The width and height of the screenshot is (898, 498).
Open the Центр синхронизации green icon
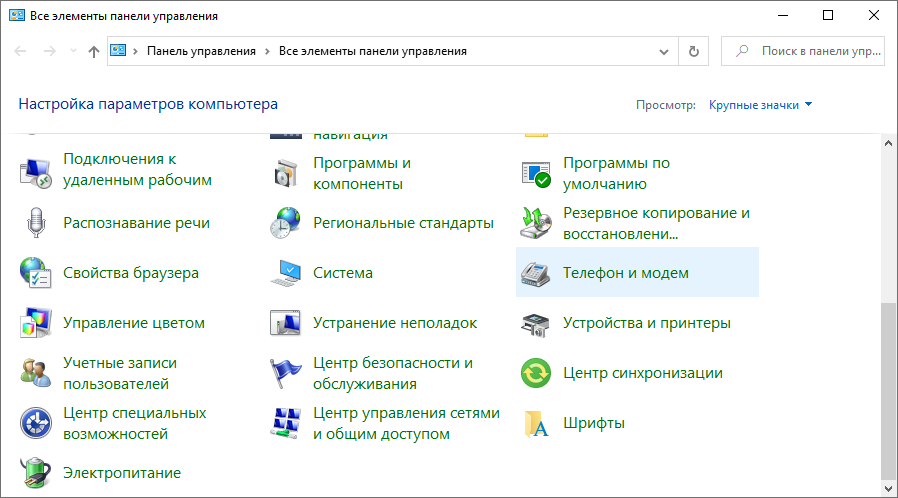(536, 373)
